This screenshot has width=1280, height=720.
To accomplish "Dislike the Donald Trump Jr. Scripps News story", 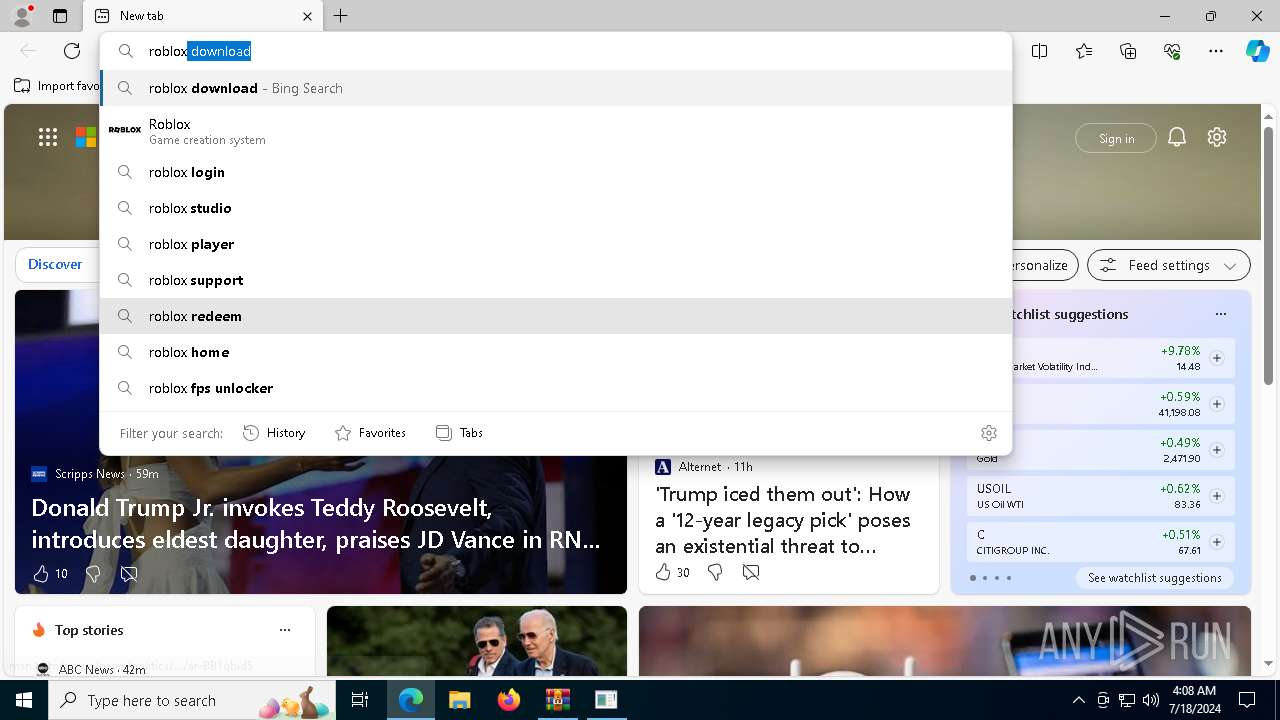I will (93, 574).
